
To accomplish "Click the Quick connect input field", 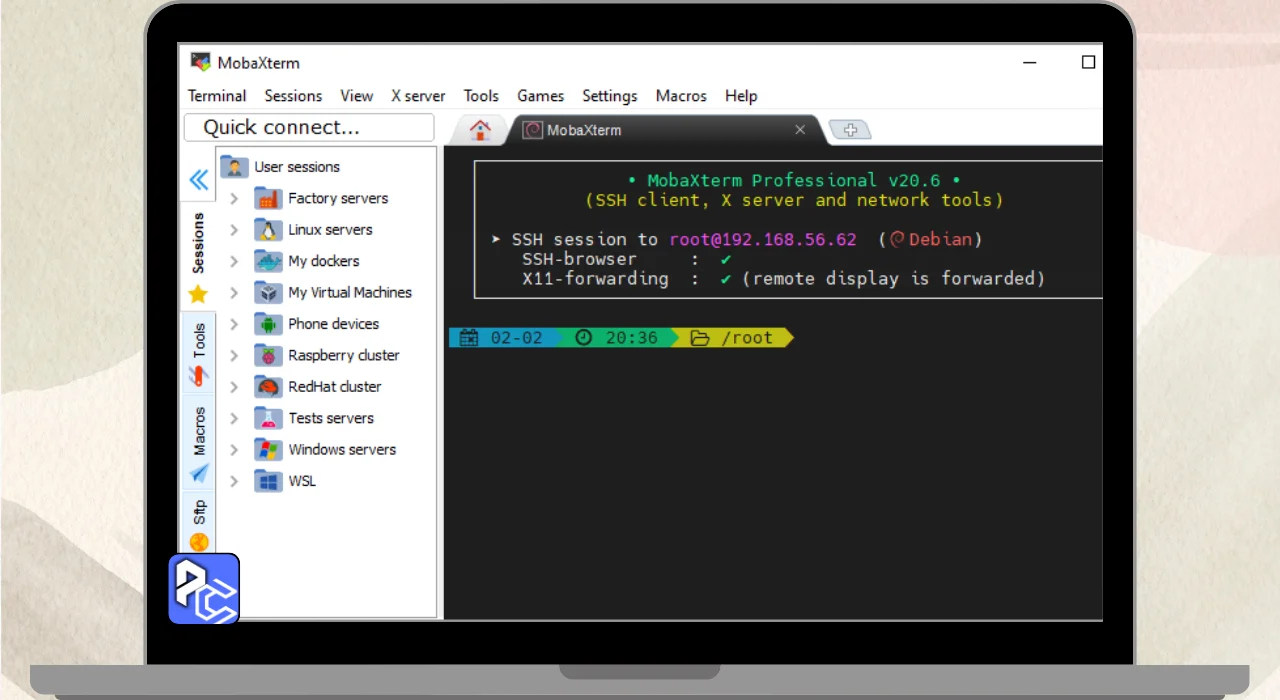I will coord(309,127).
